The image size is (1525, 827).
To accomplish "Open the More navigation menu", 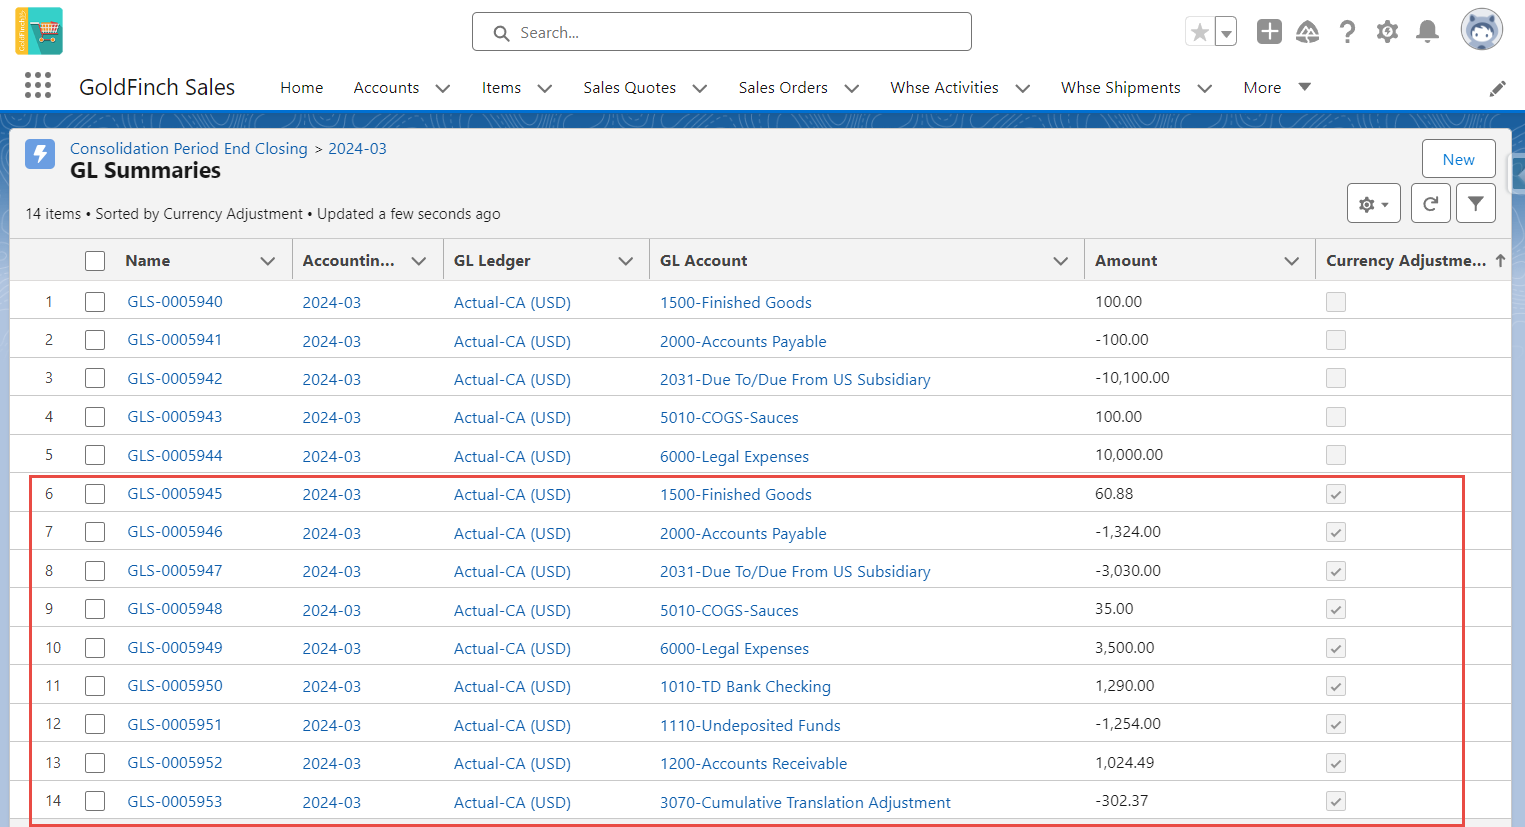I will 1277,88.
